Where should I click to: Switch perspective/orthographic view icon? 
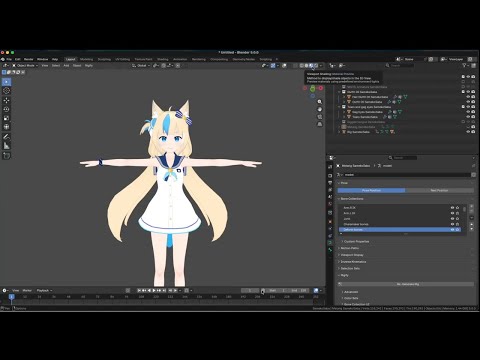tap(320, 124)
